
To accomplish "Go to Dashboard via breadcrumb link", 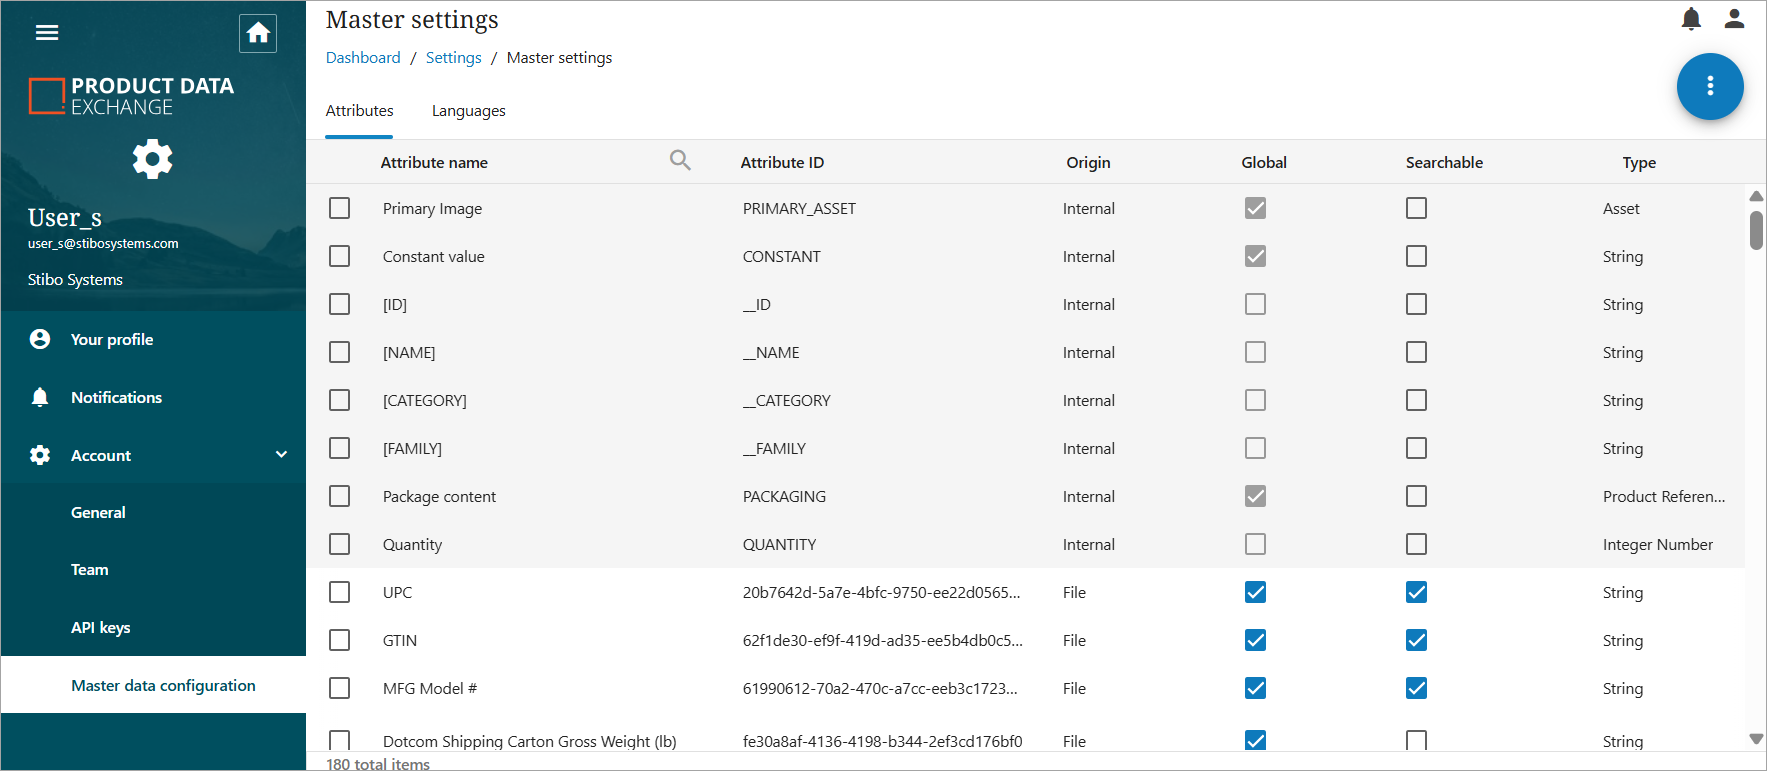I will tap(363, 58).
